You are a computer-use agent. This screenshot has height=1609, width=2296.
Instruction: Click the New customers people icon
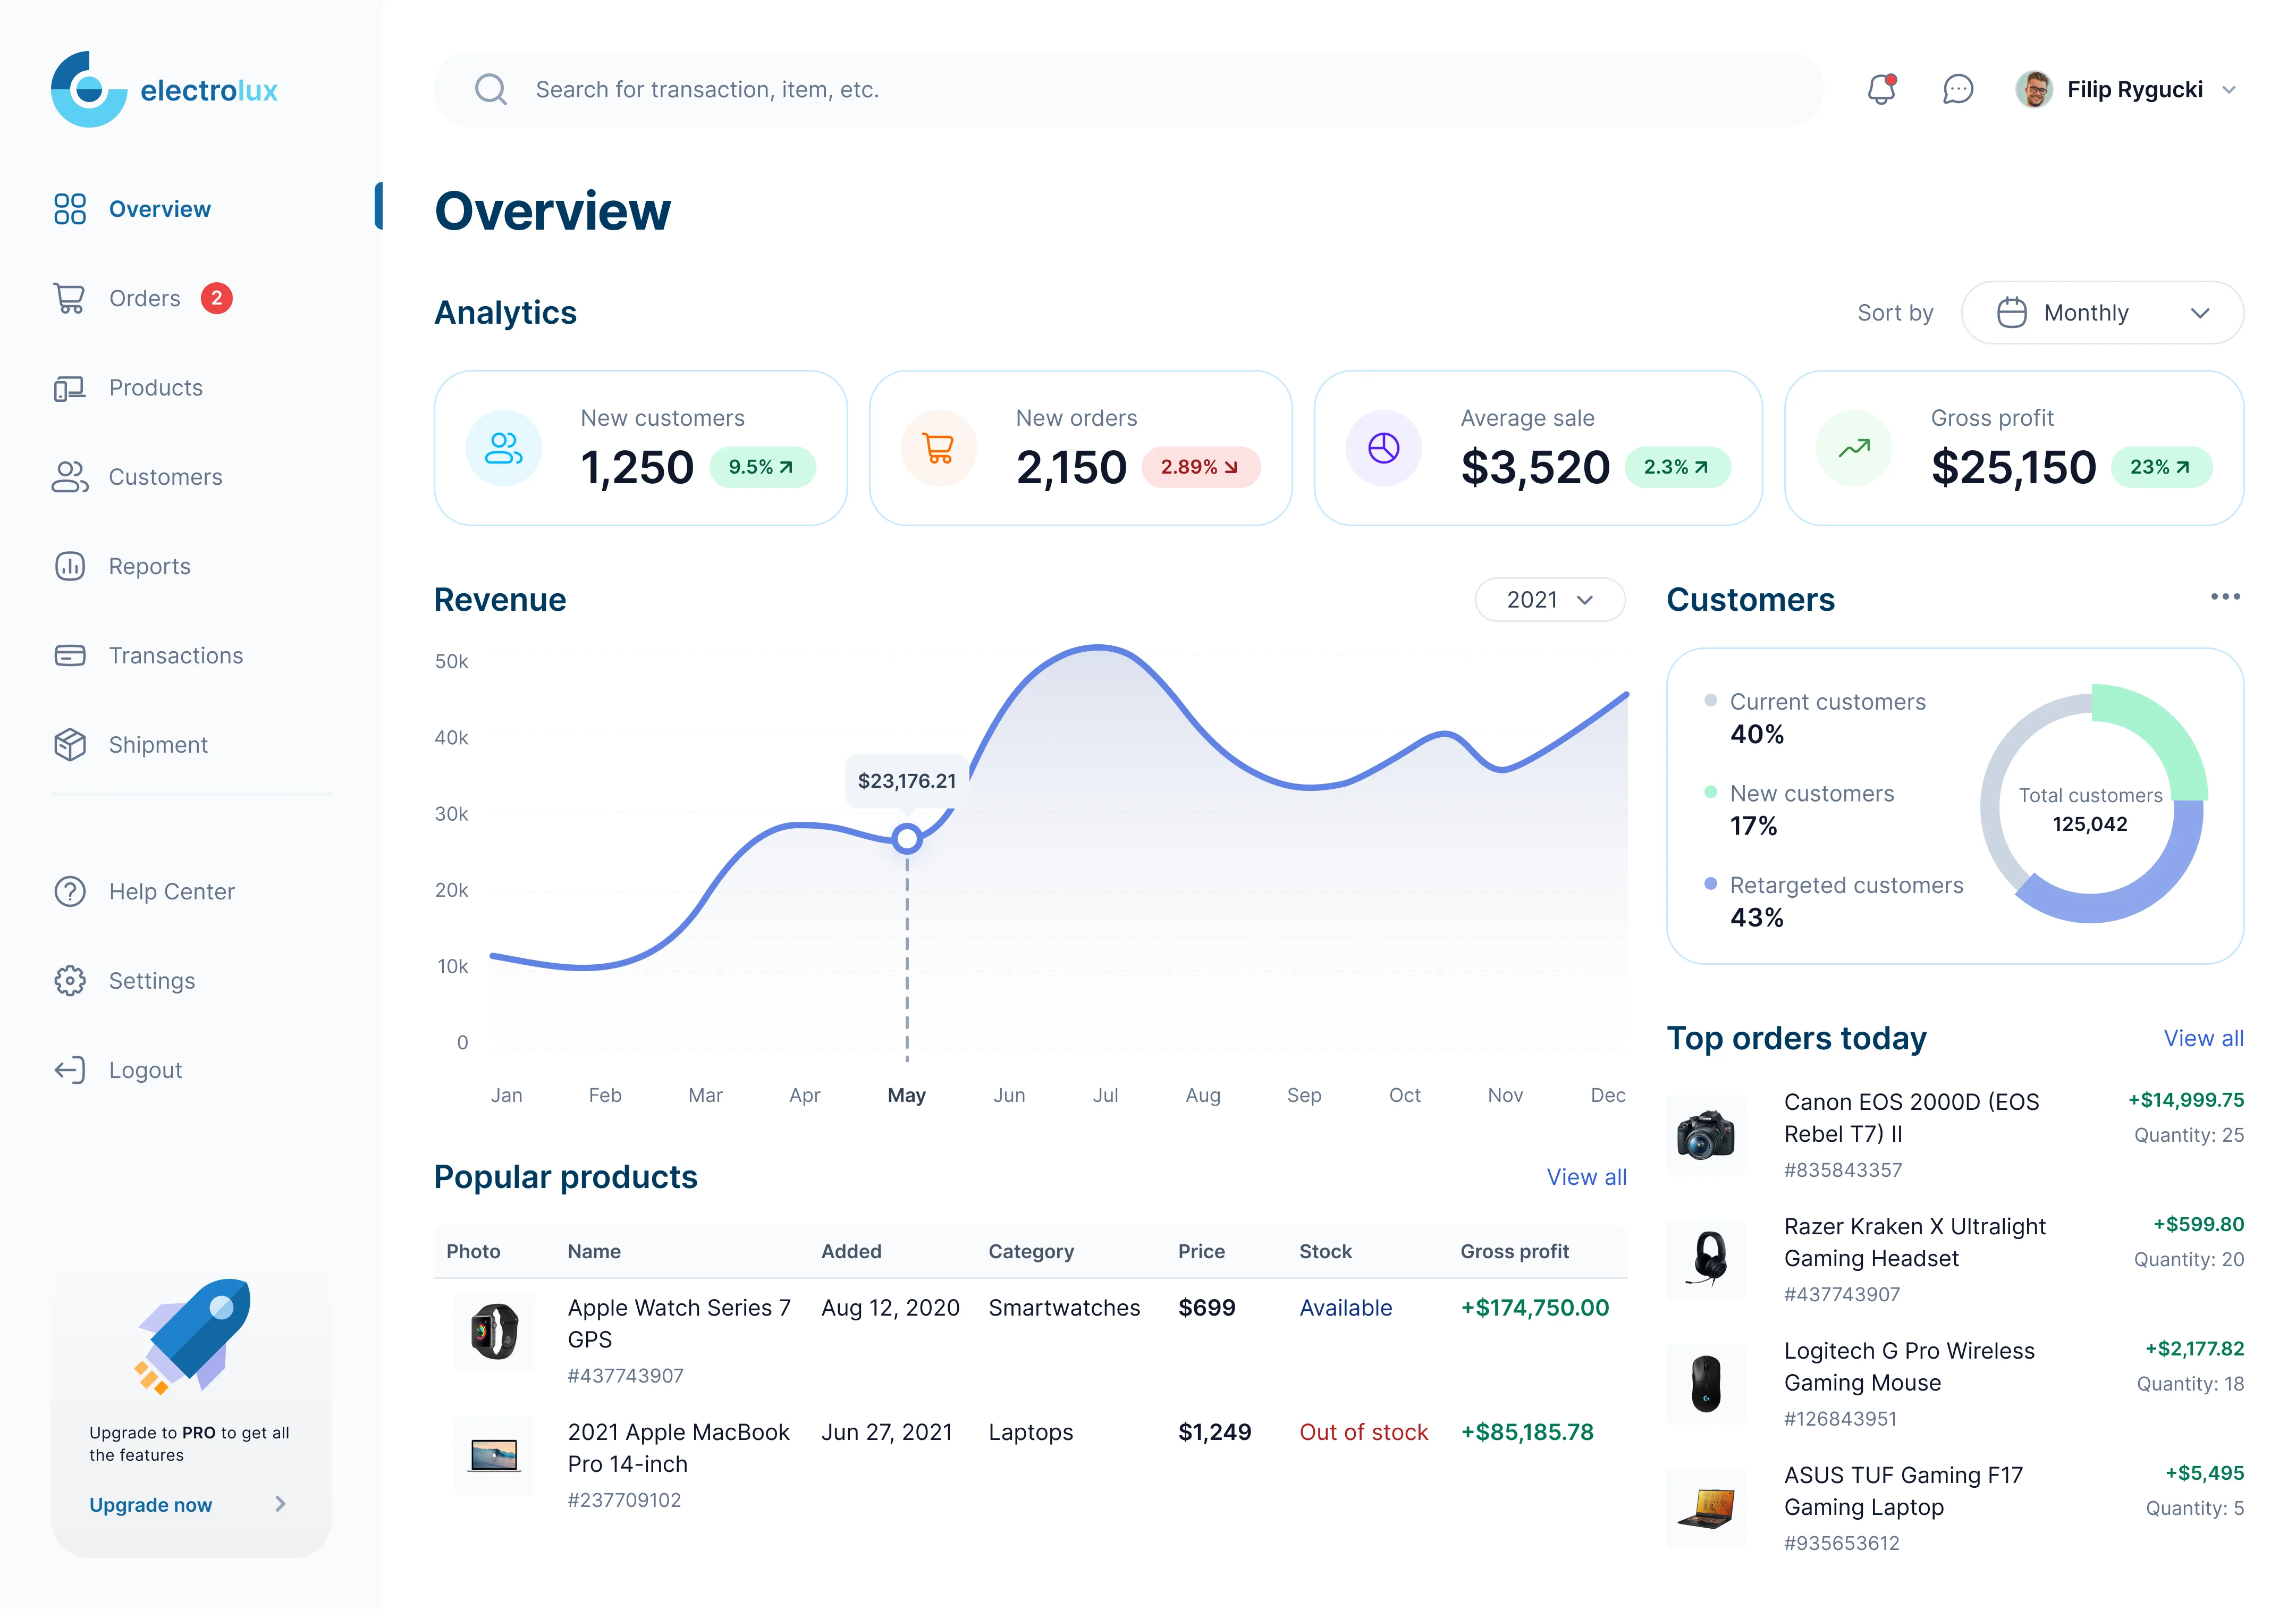coord(503,448)
